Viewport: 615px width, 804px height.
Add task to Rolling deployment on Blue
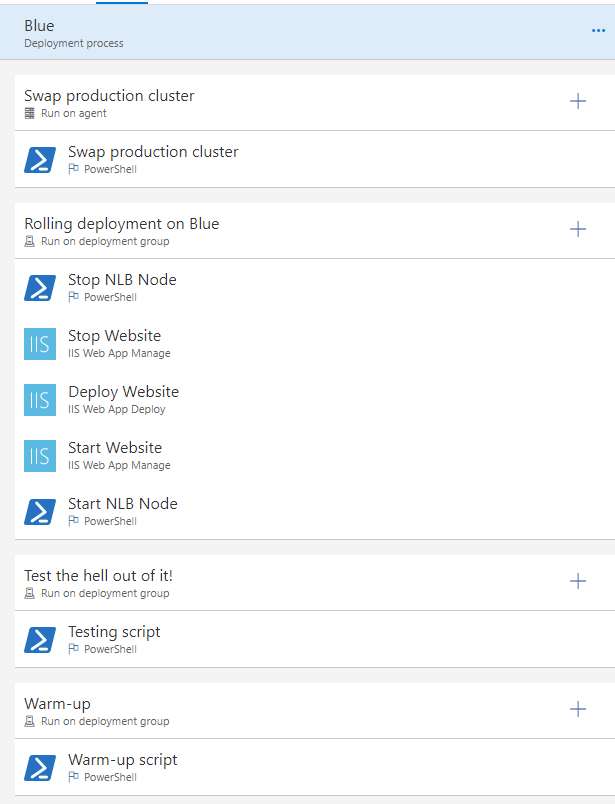[578, 229]
